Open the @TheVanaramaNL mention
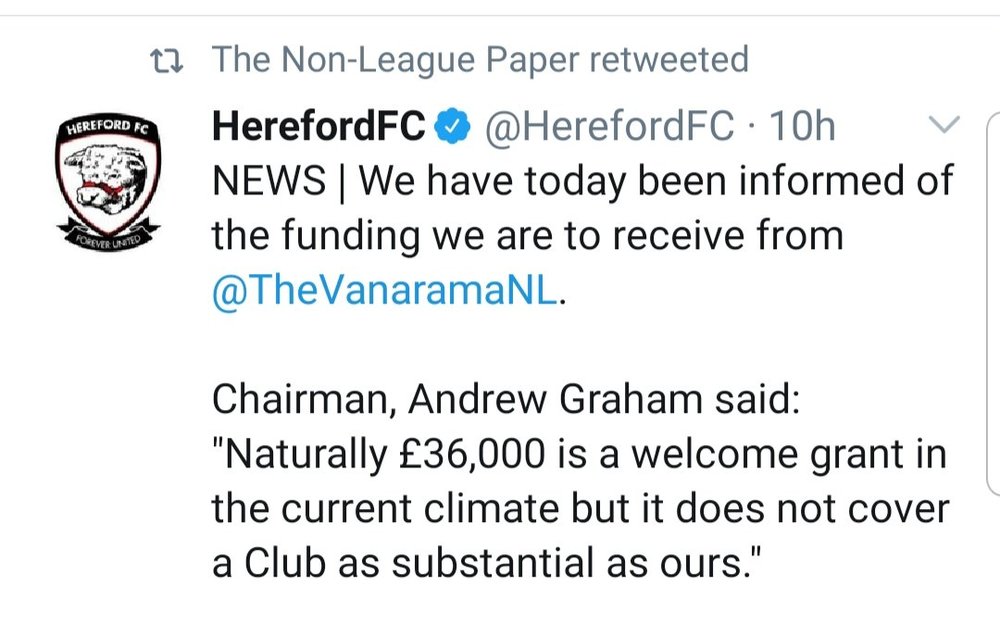This screenshot has height=636, width=1000. 385,291
